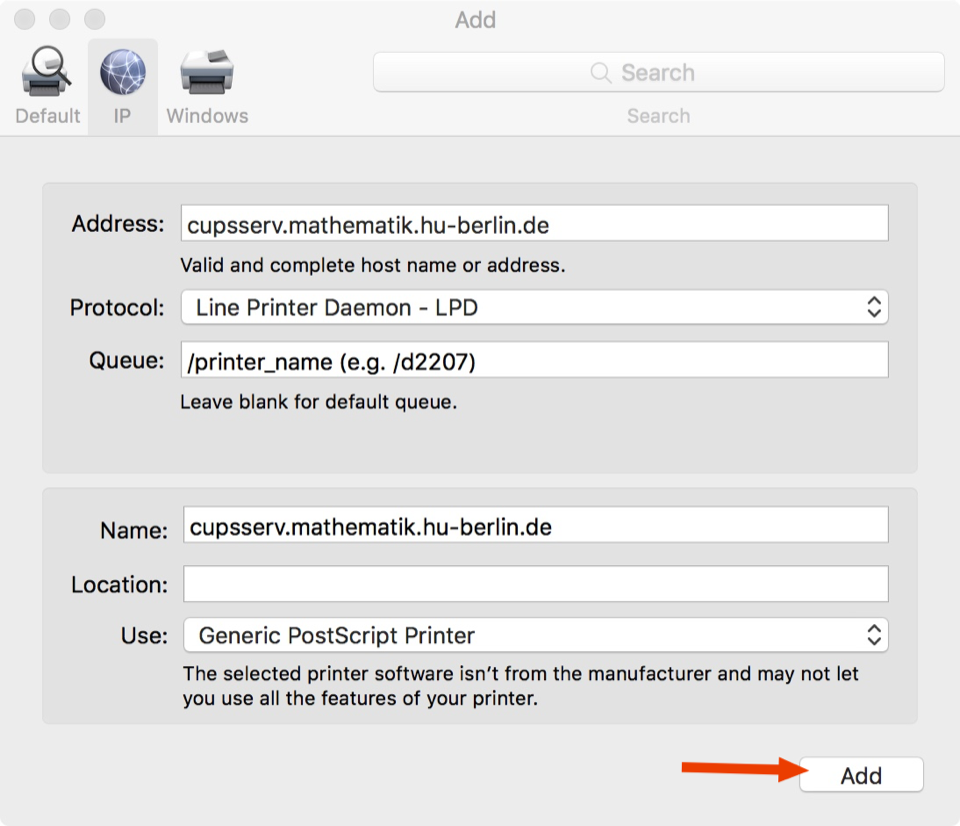Switch to the IP tab

[122, 85]
